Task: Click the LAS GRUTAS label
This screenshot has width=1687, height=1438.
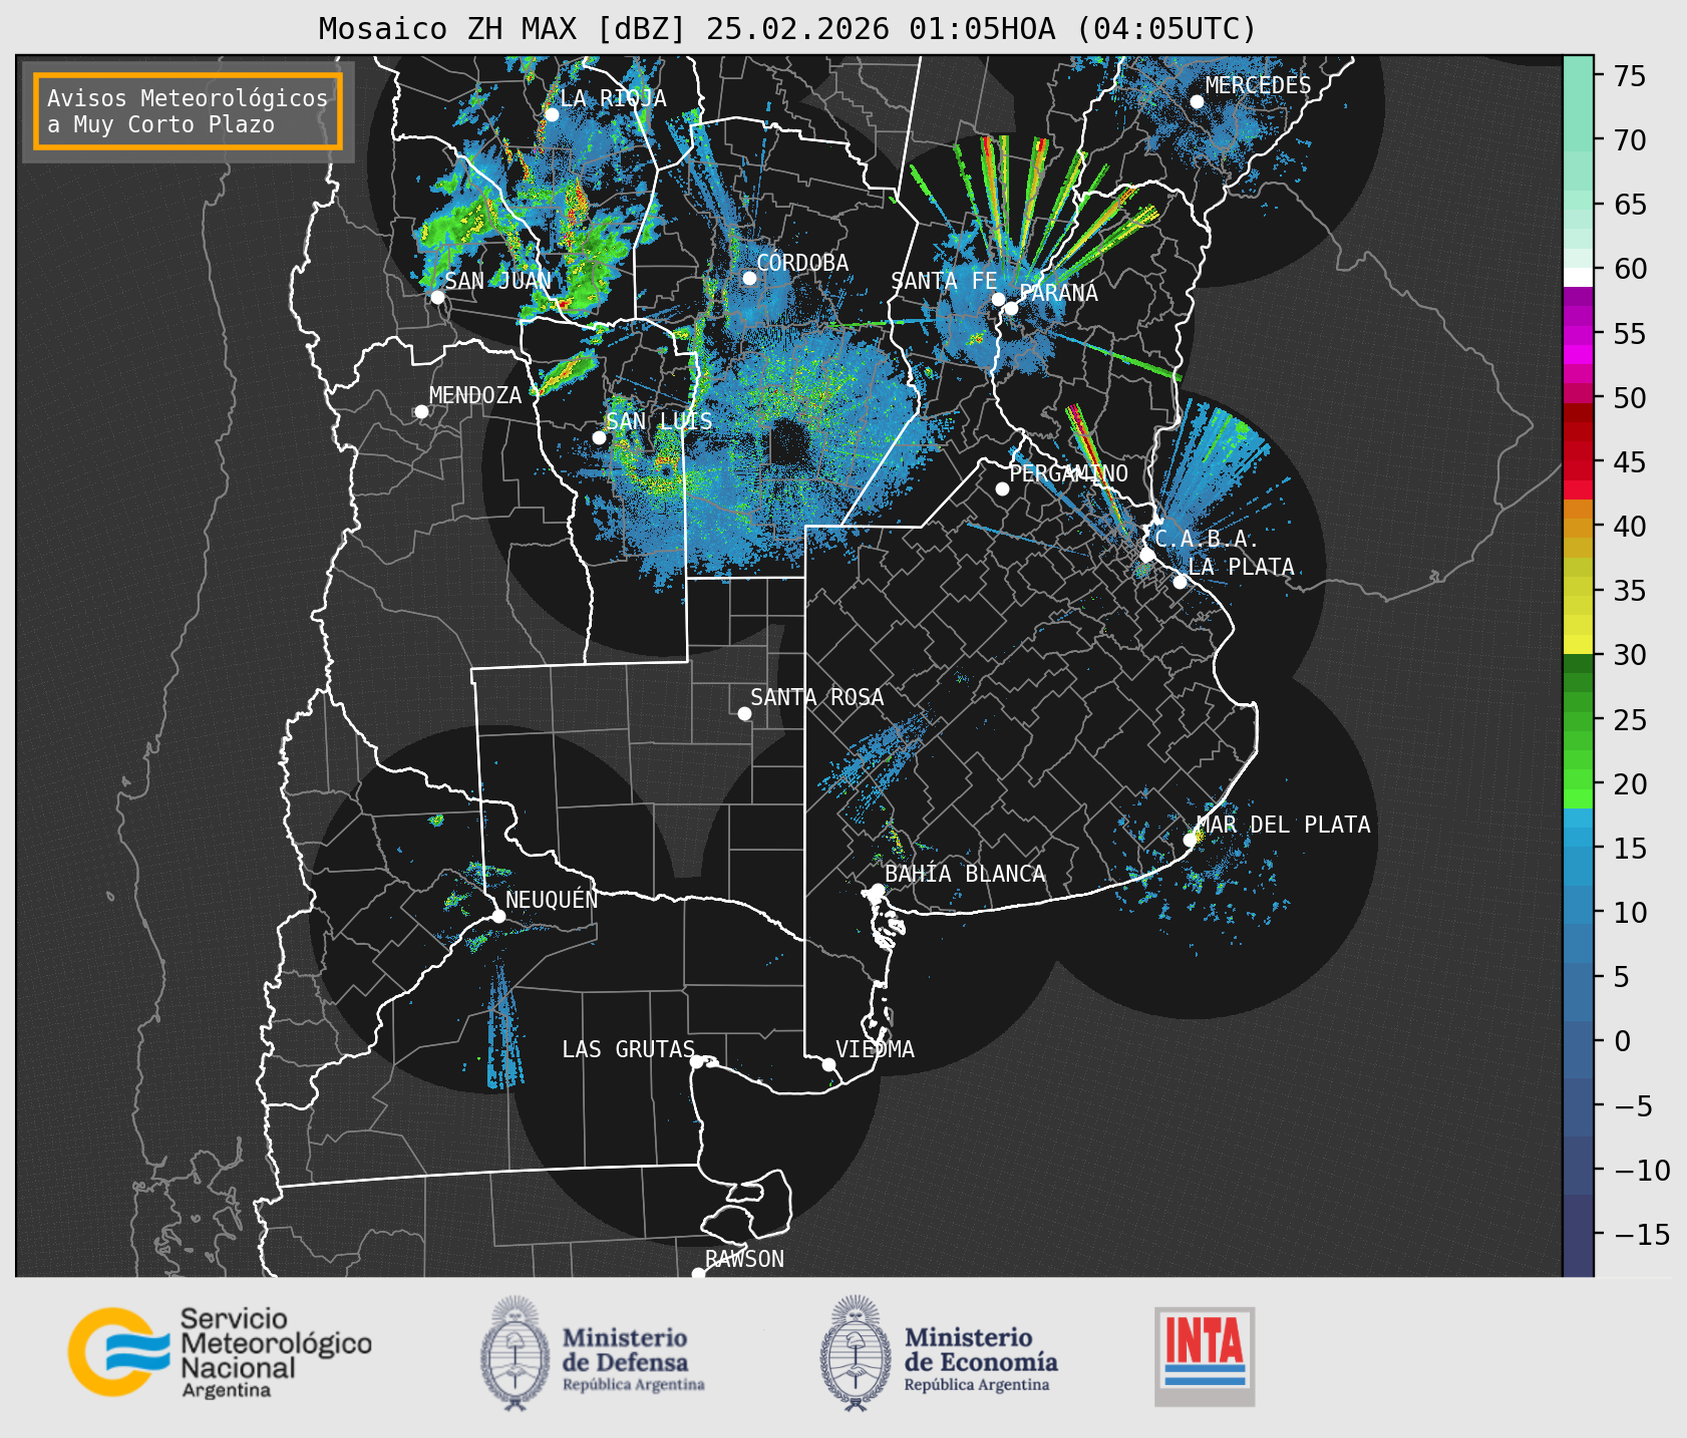Action: point(628,1050)
